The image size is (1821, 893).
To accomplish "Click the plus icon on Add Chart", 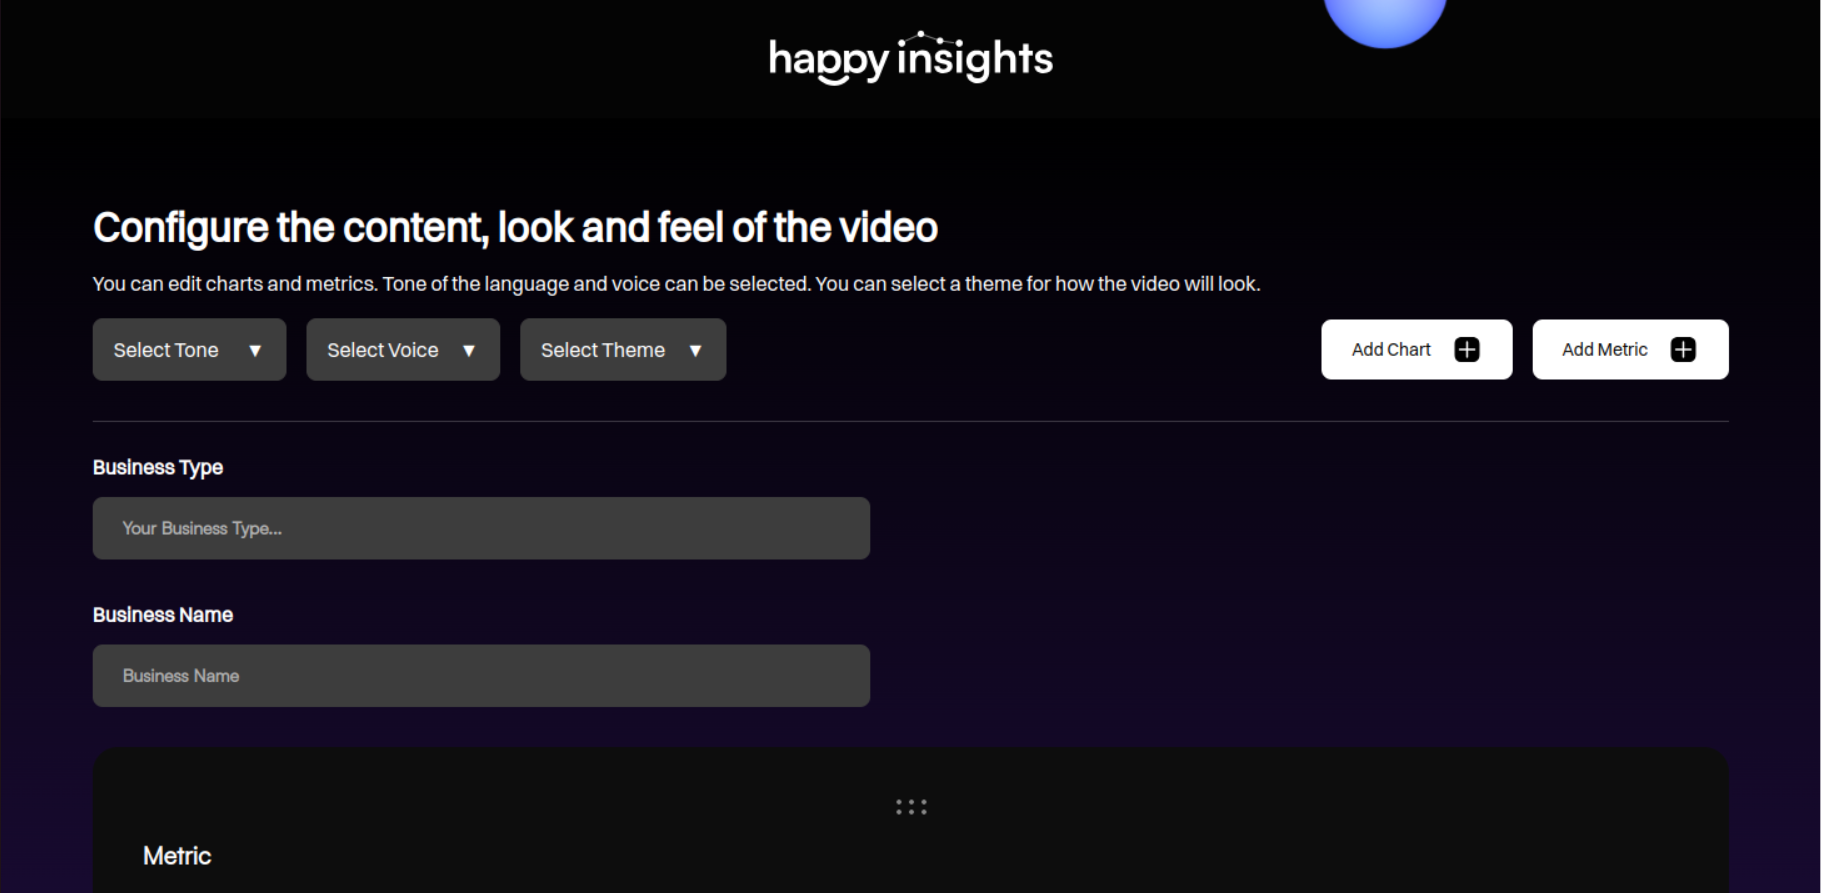I will click(x=1467, y=349).
